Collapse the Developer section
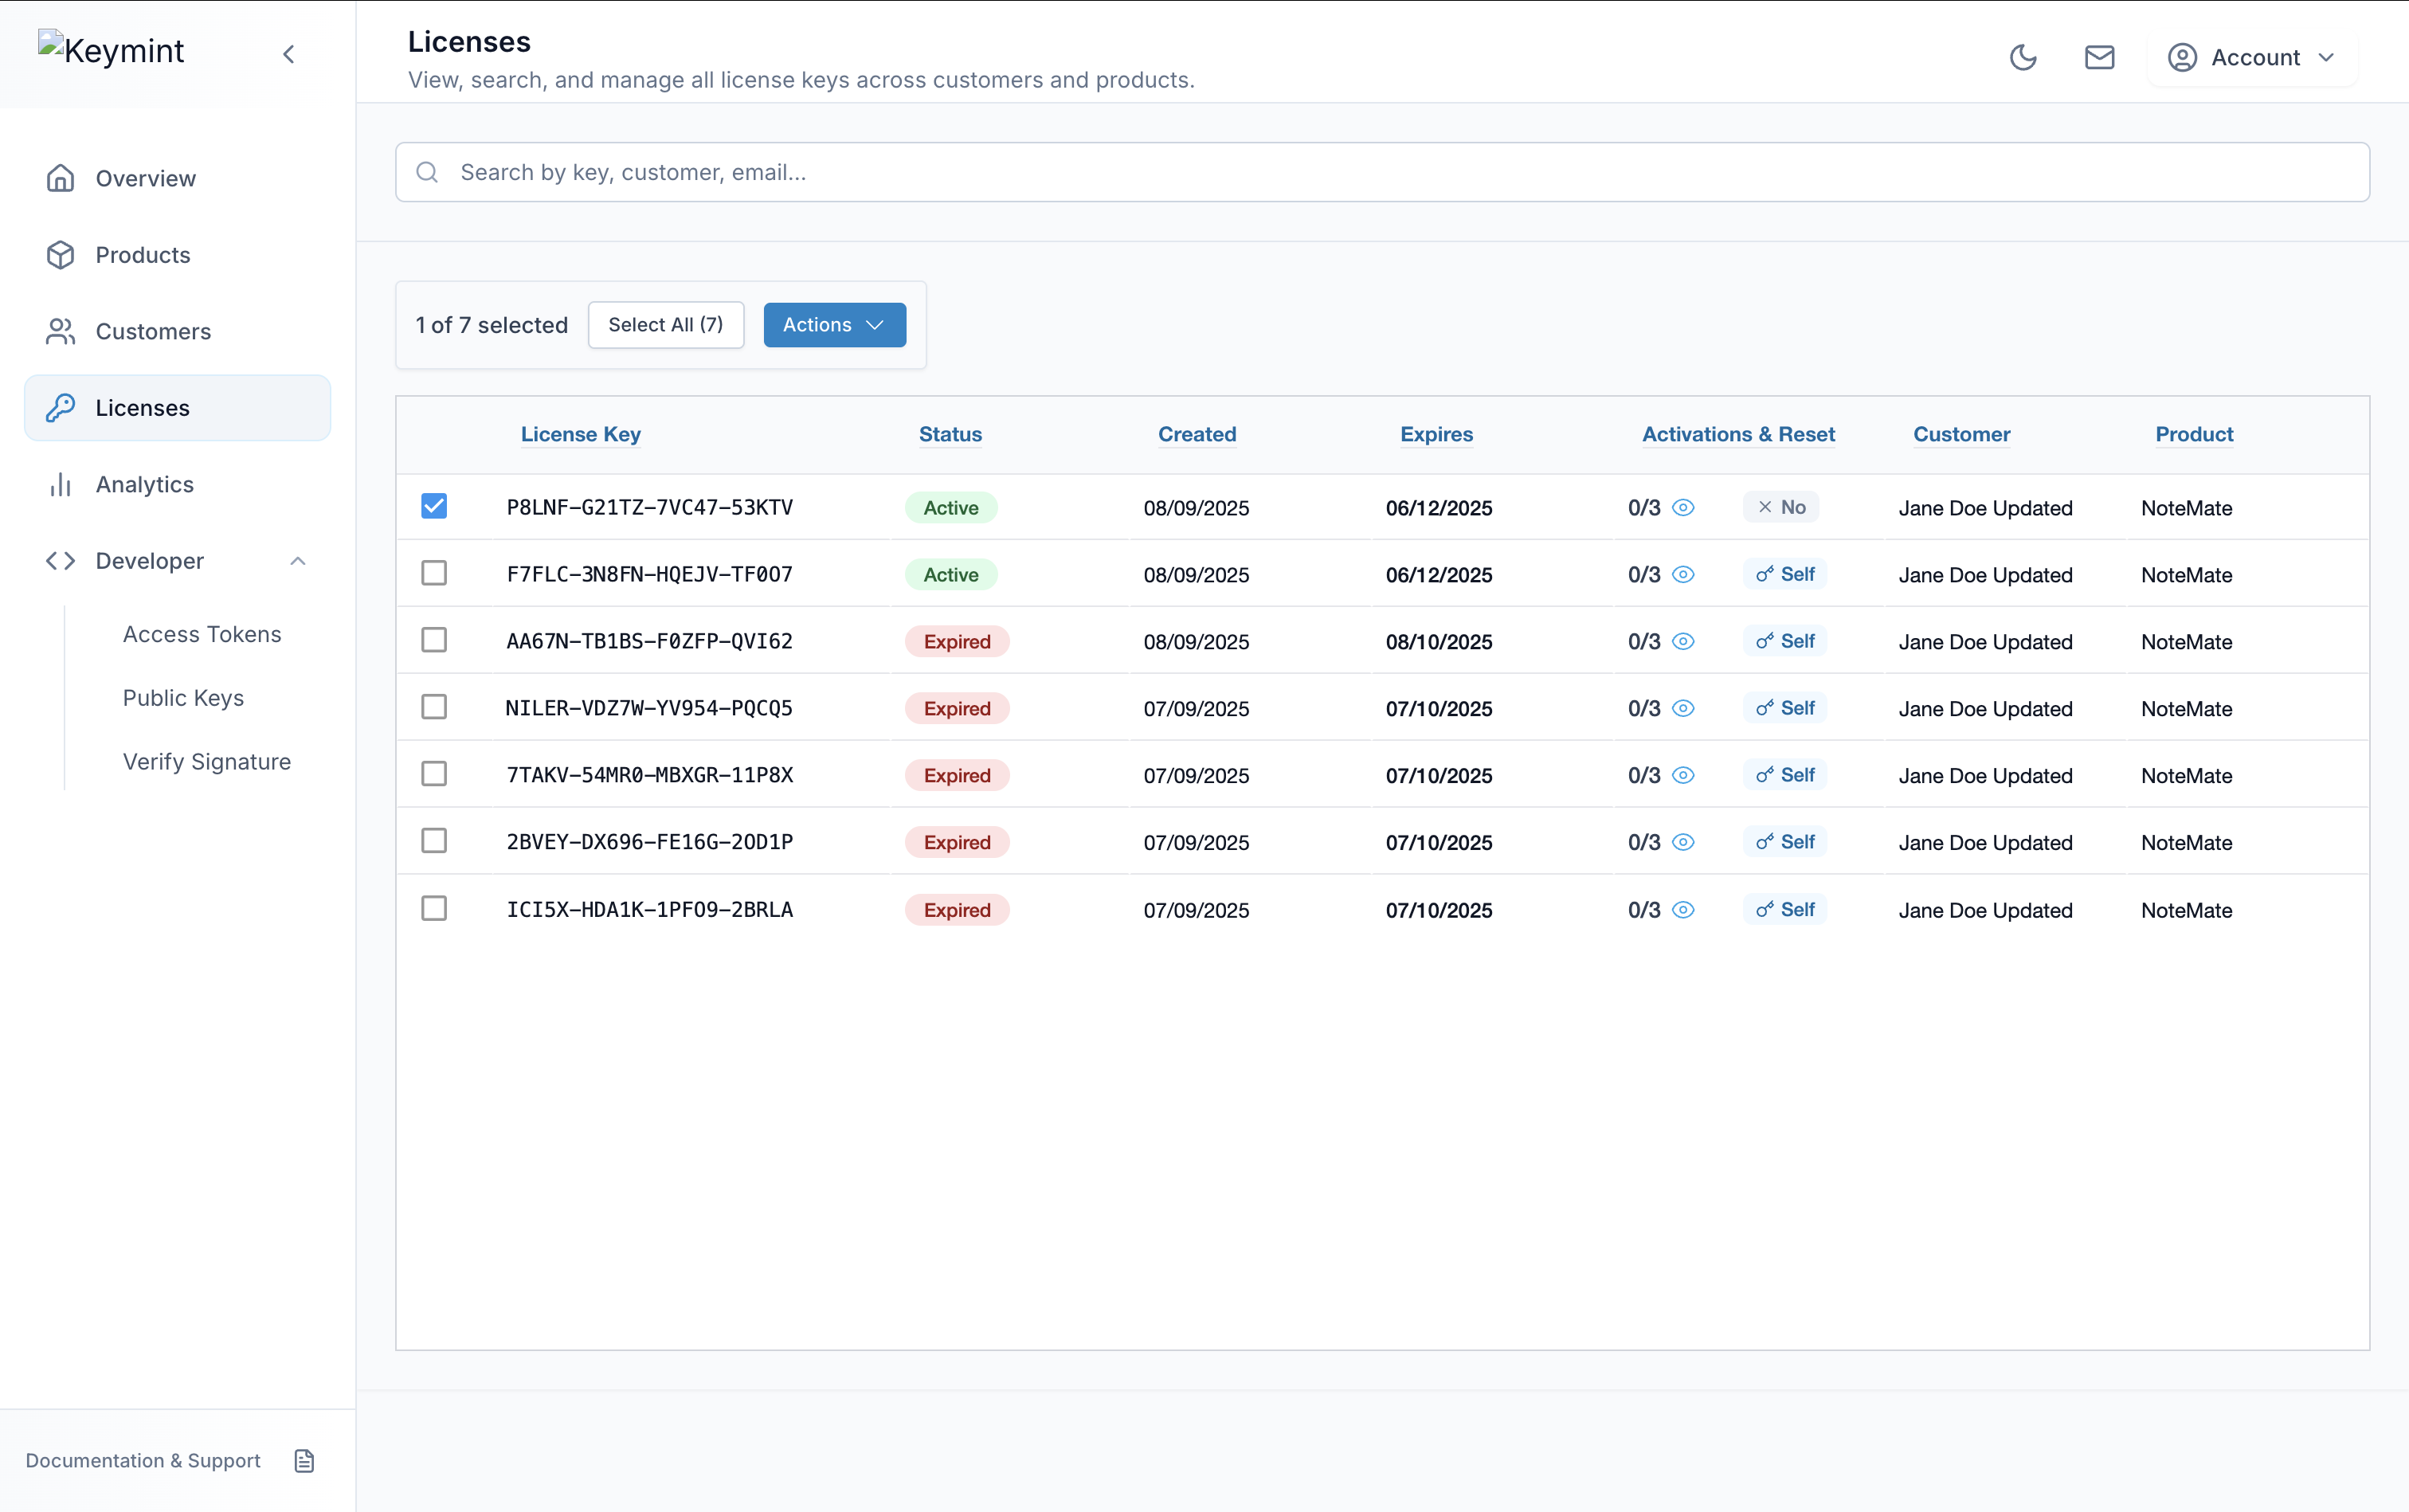2409x1512 pixels. 298,561
